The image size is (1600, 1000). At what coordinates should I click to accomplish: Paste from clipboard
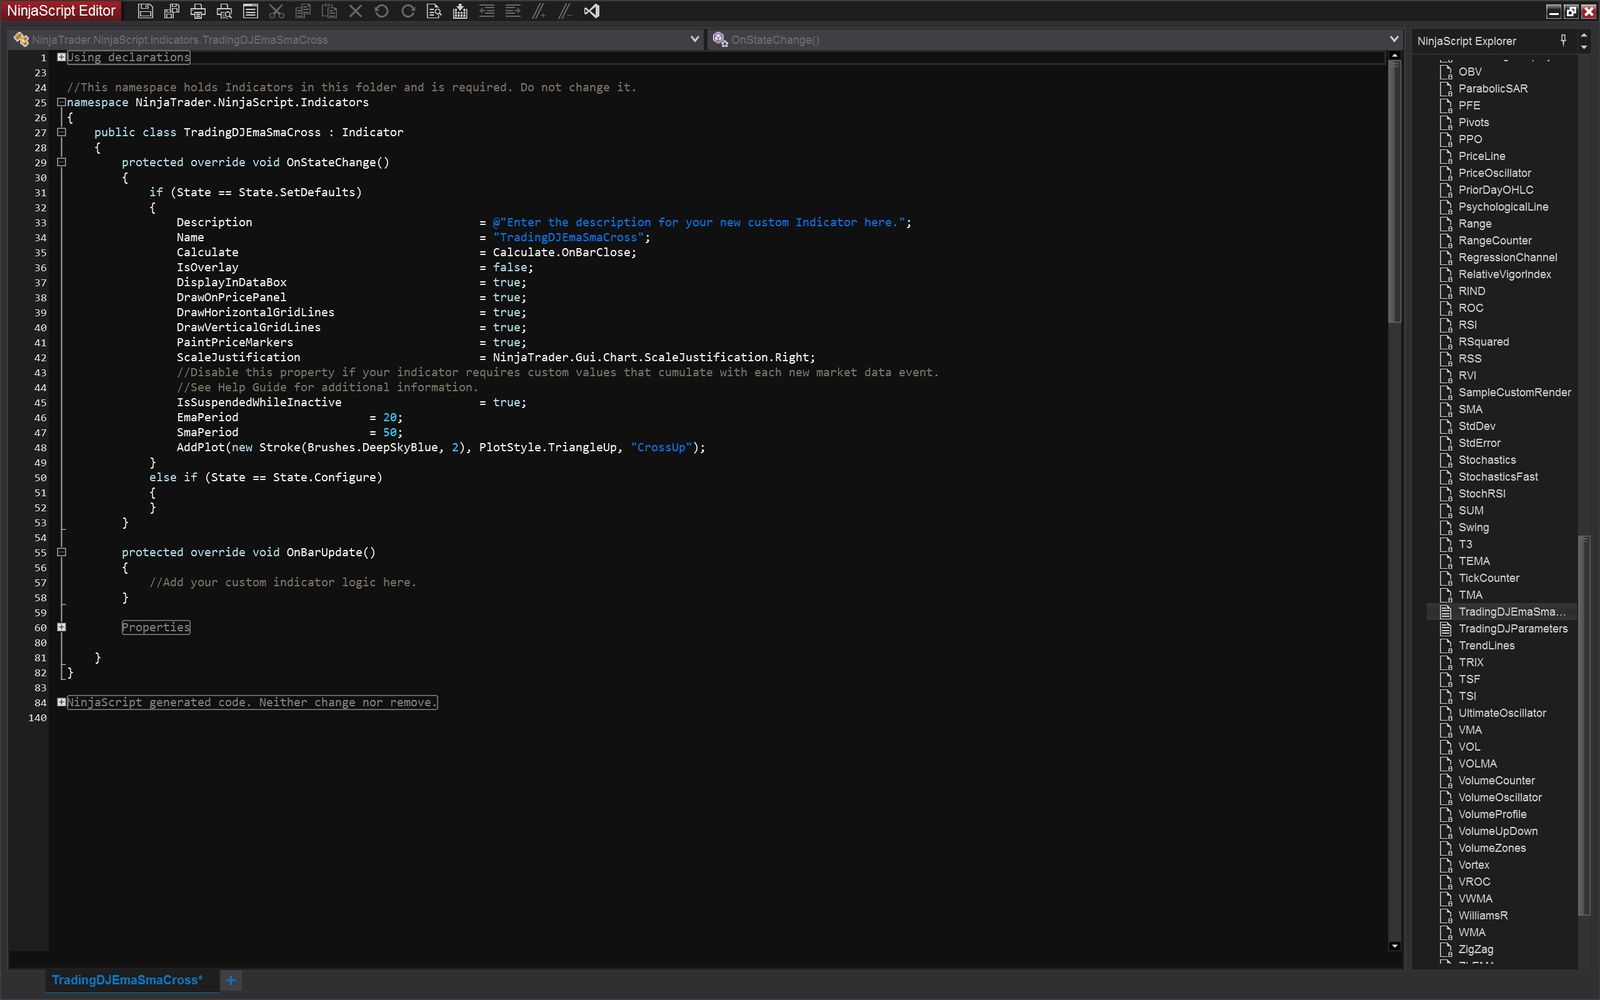click(330, 11)
